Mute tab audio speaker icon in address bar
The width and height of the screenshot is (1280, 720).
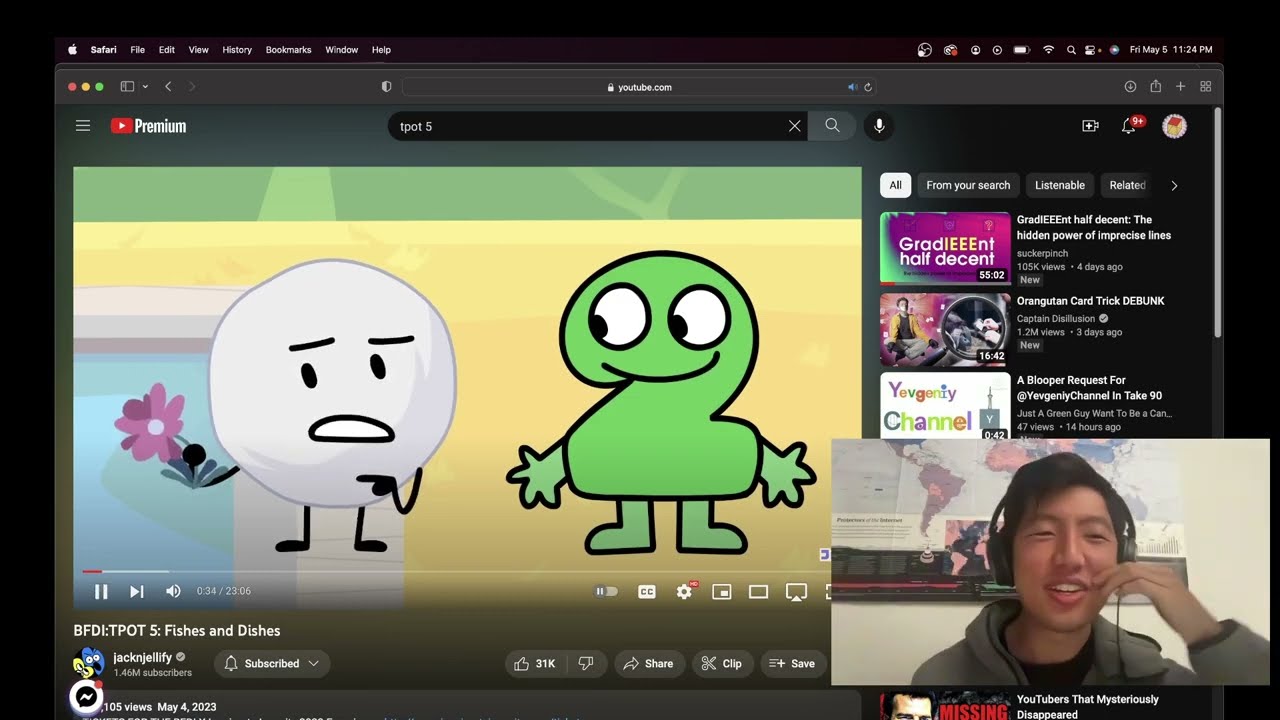pyautogui.click(x=852, y=87)
